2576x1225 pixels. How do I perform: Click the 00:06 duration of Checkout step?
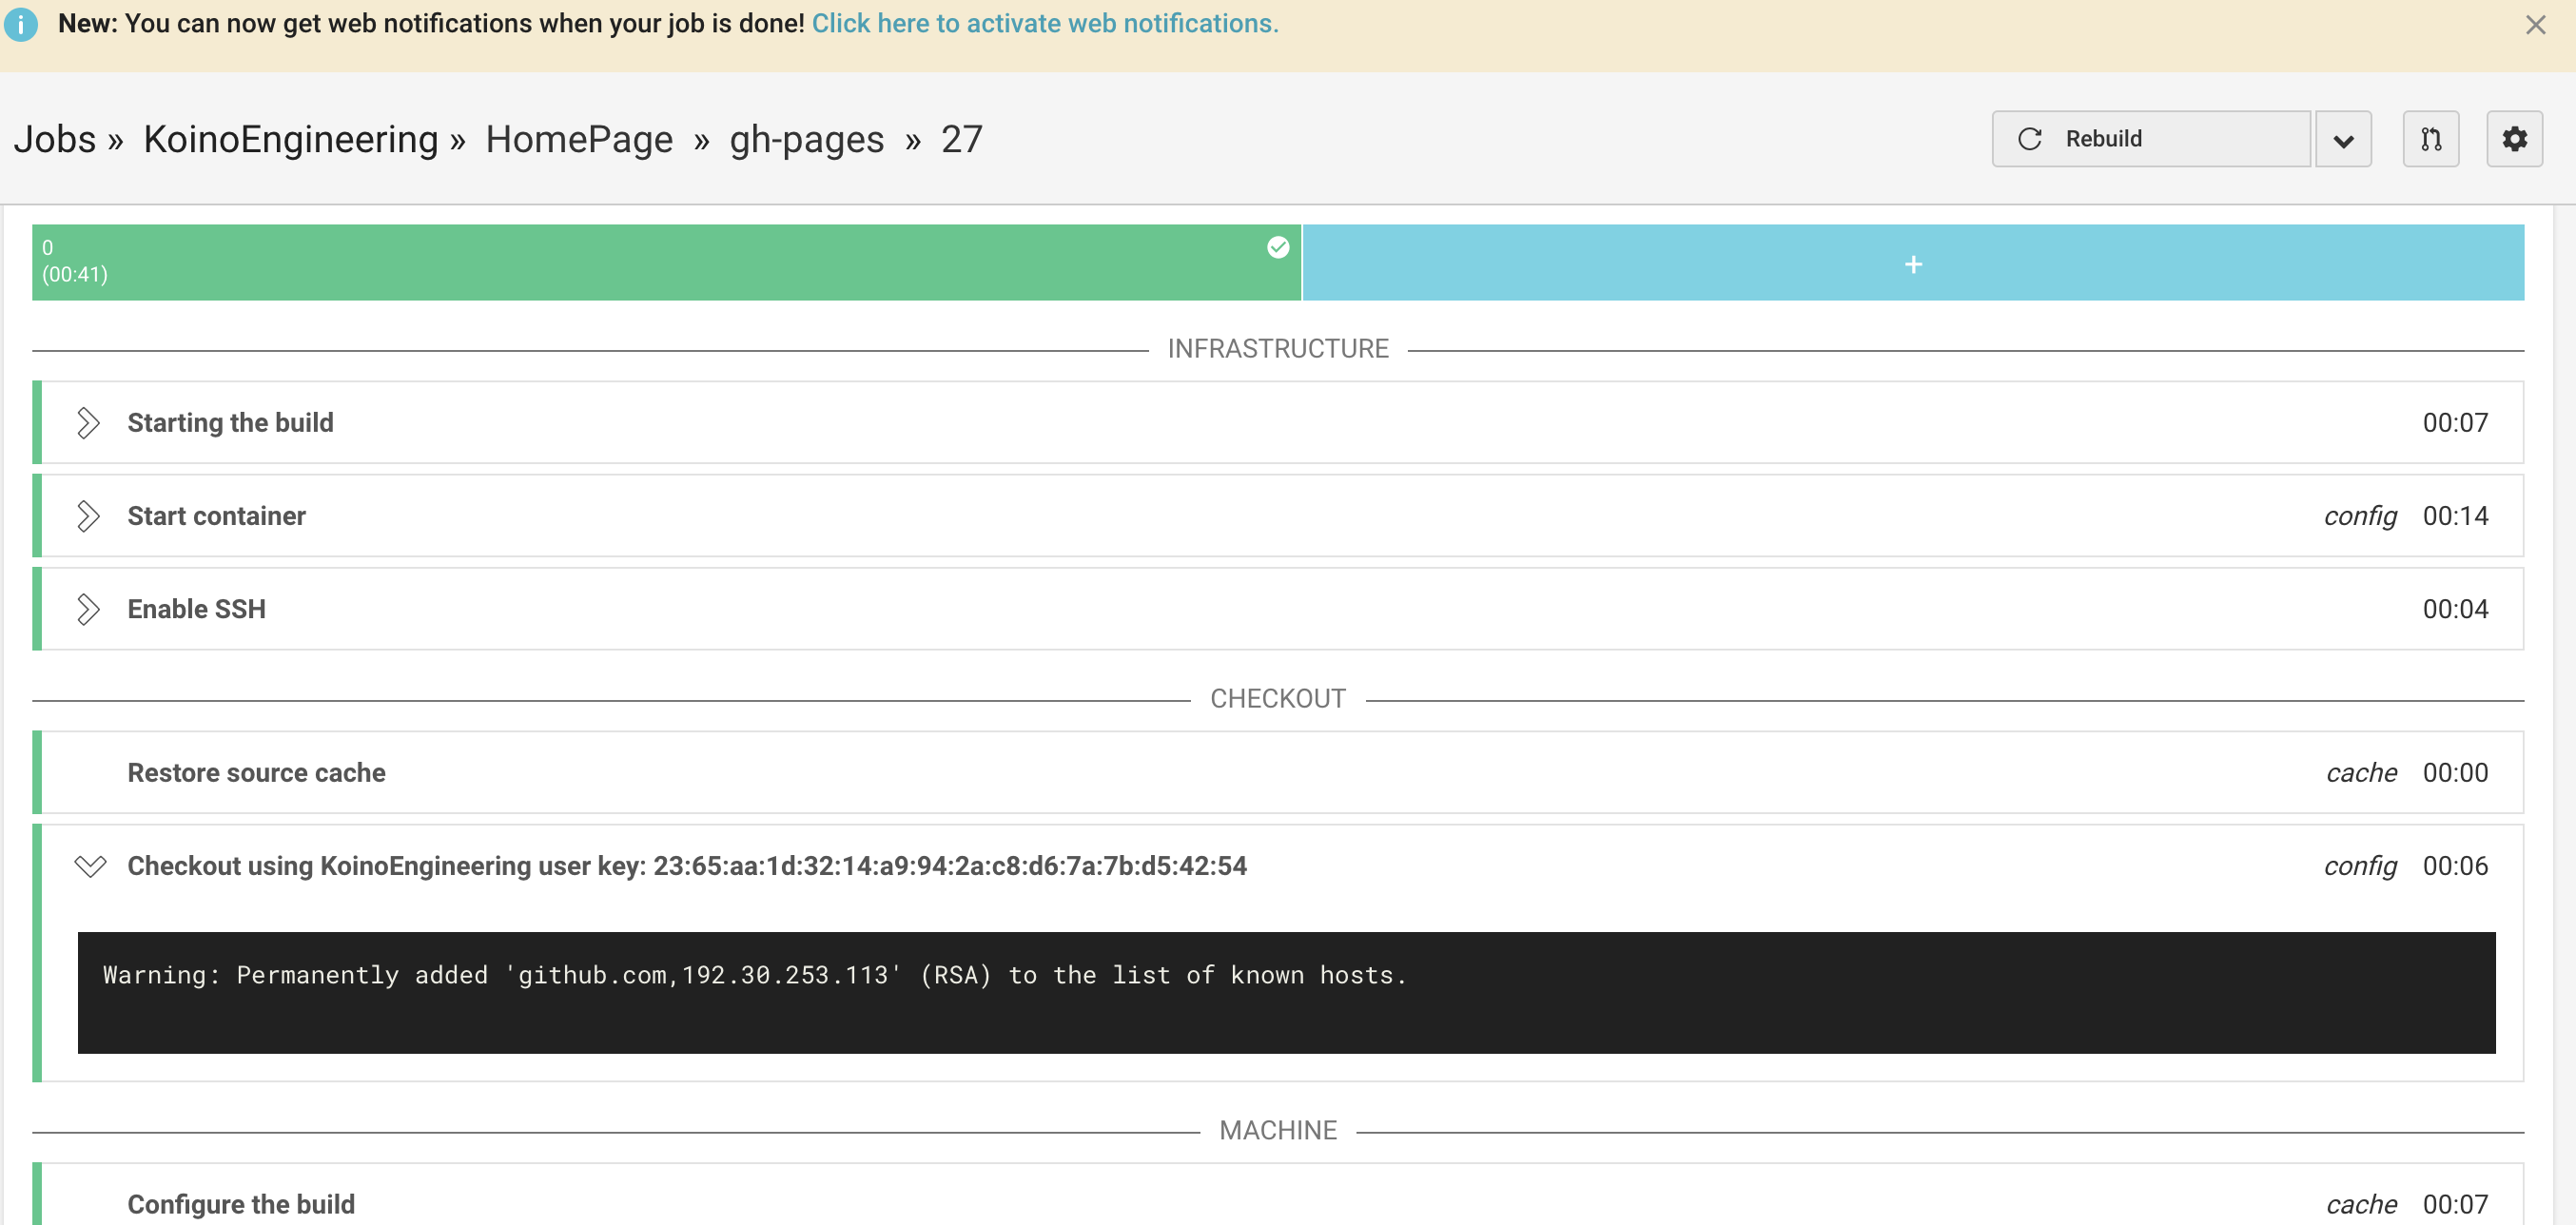point(2455,866)
